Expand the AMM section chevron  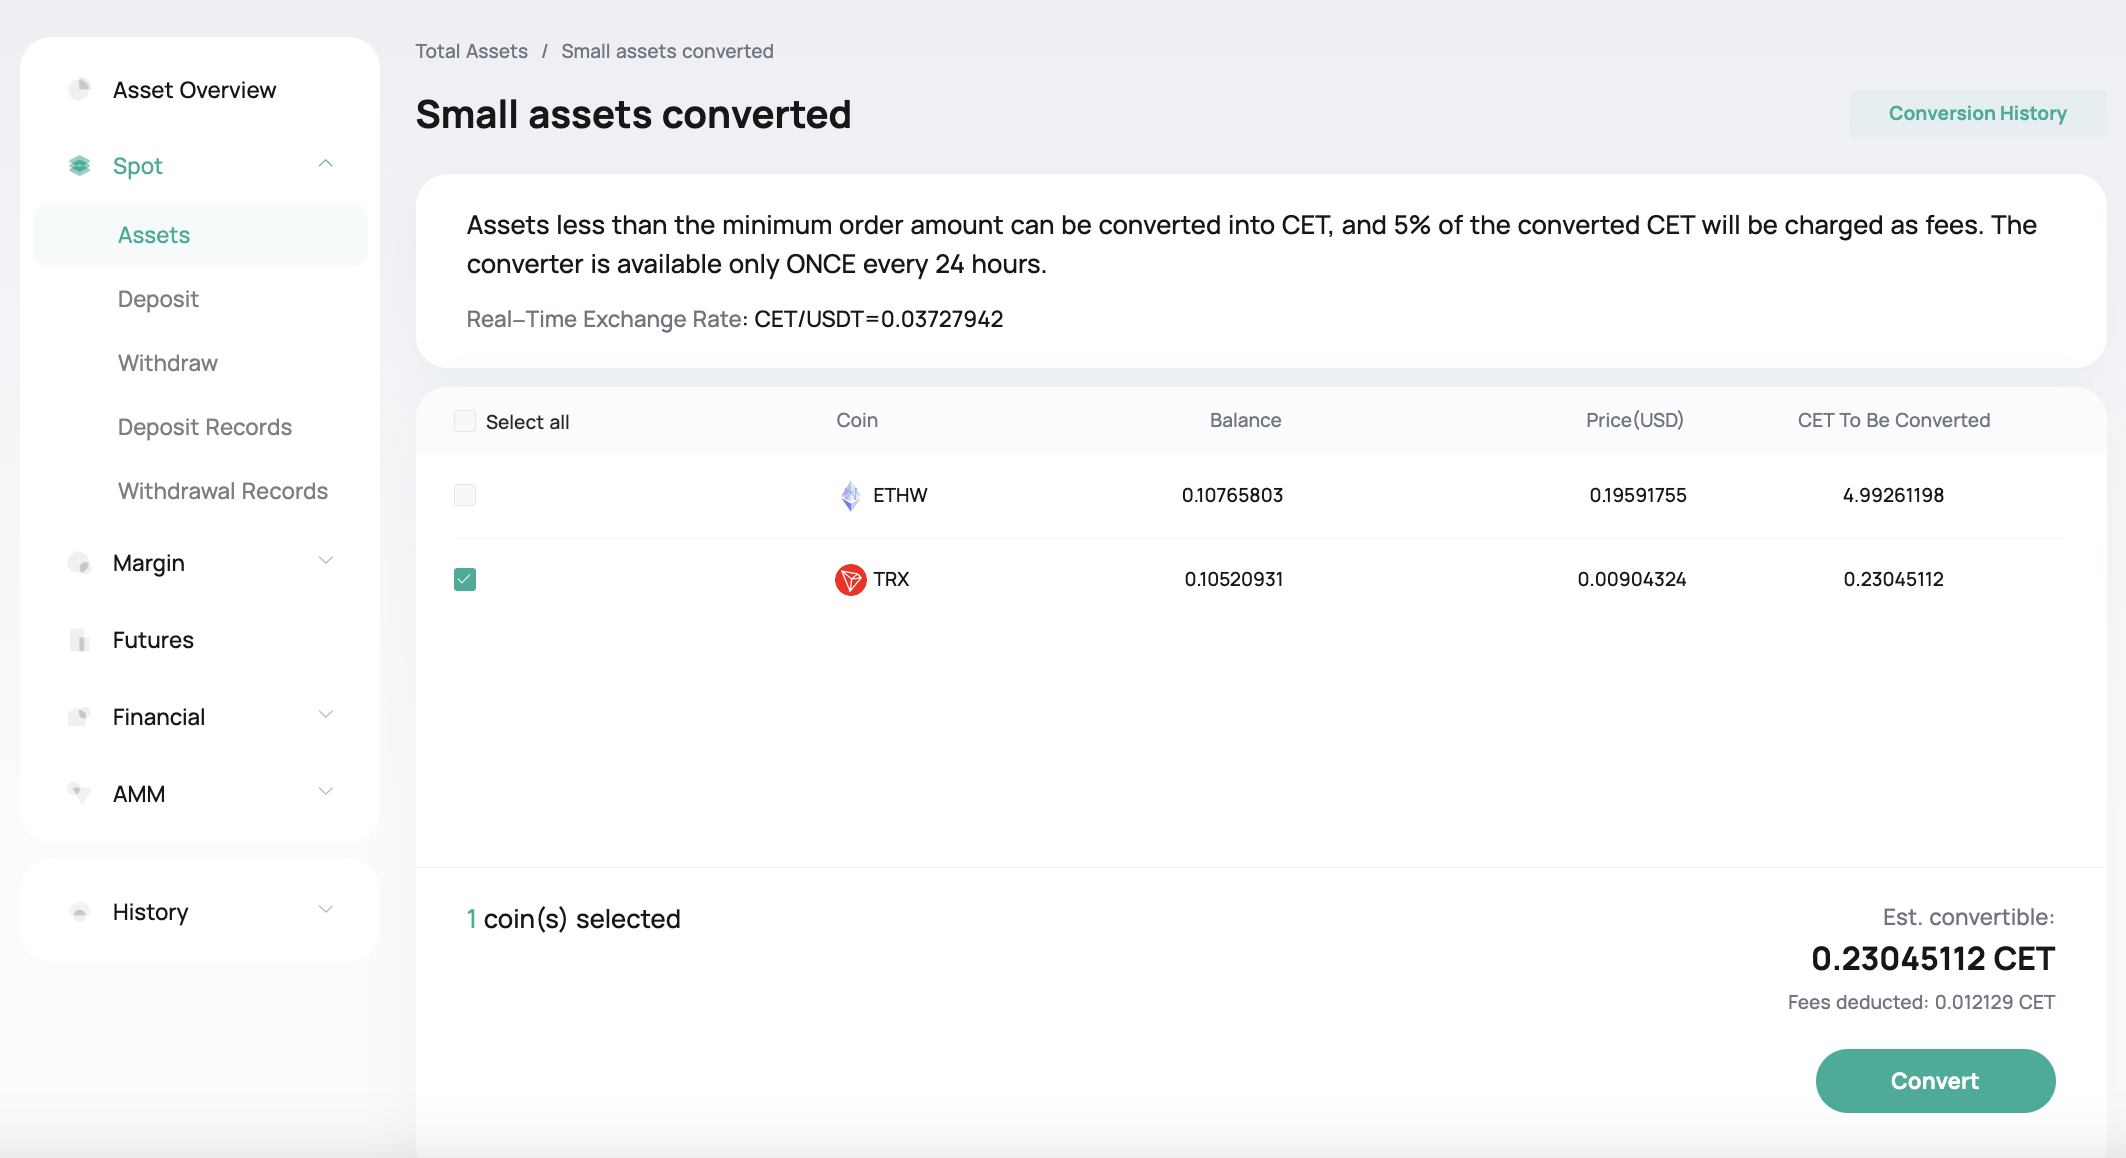point(325,792)
